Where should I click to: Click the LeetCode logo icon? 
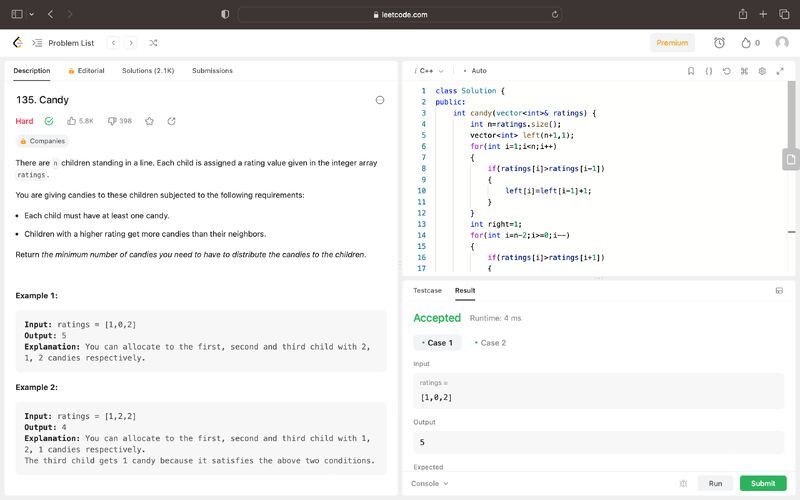pos(18,42)
